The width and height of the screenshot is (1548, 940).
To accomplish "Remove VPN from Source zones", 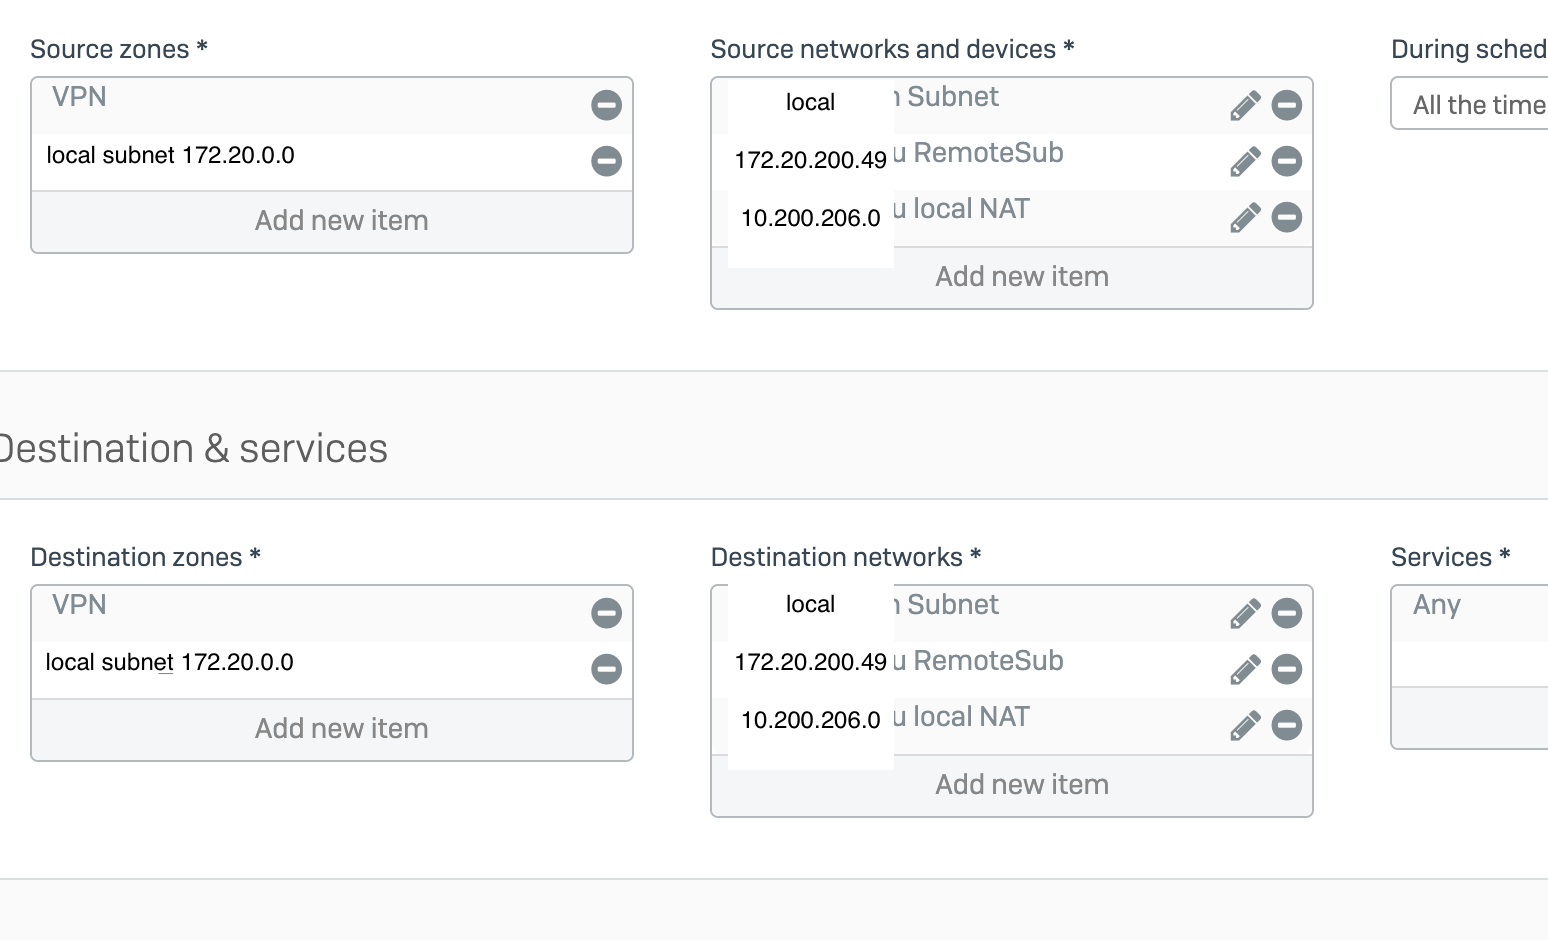I will (x=606, y=105).
